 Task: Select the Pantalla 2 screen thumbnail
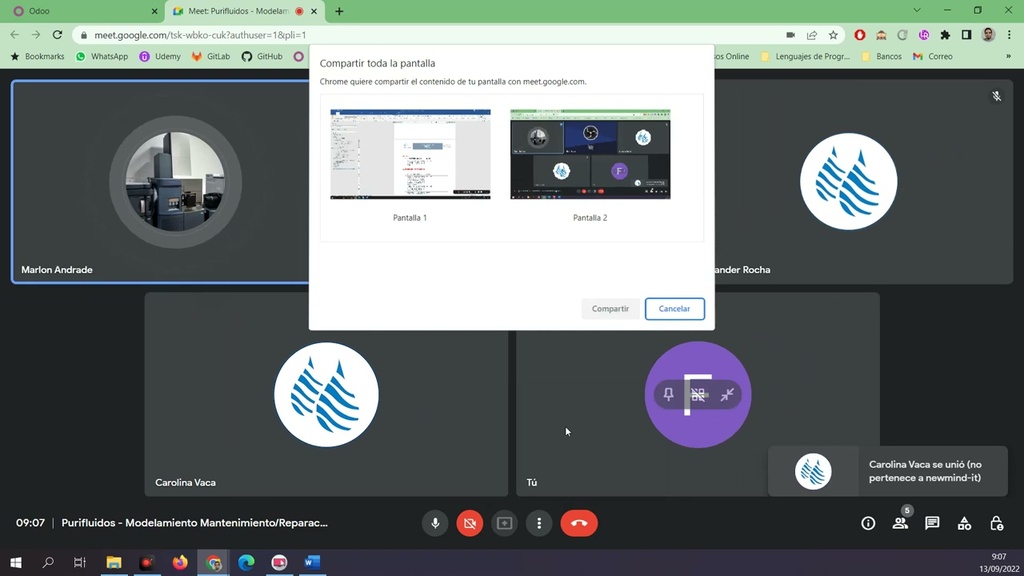pos(590,155)
